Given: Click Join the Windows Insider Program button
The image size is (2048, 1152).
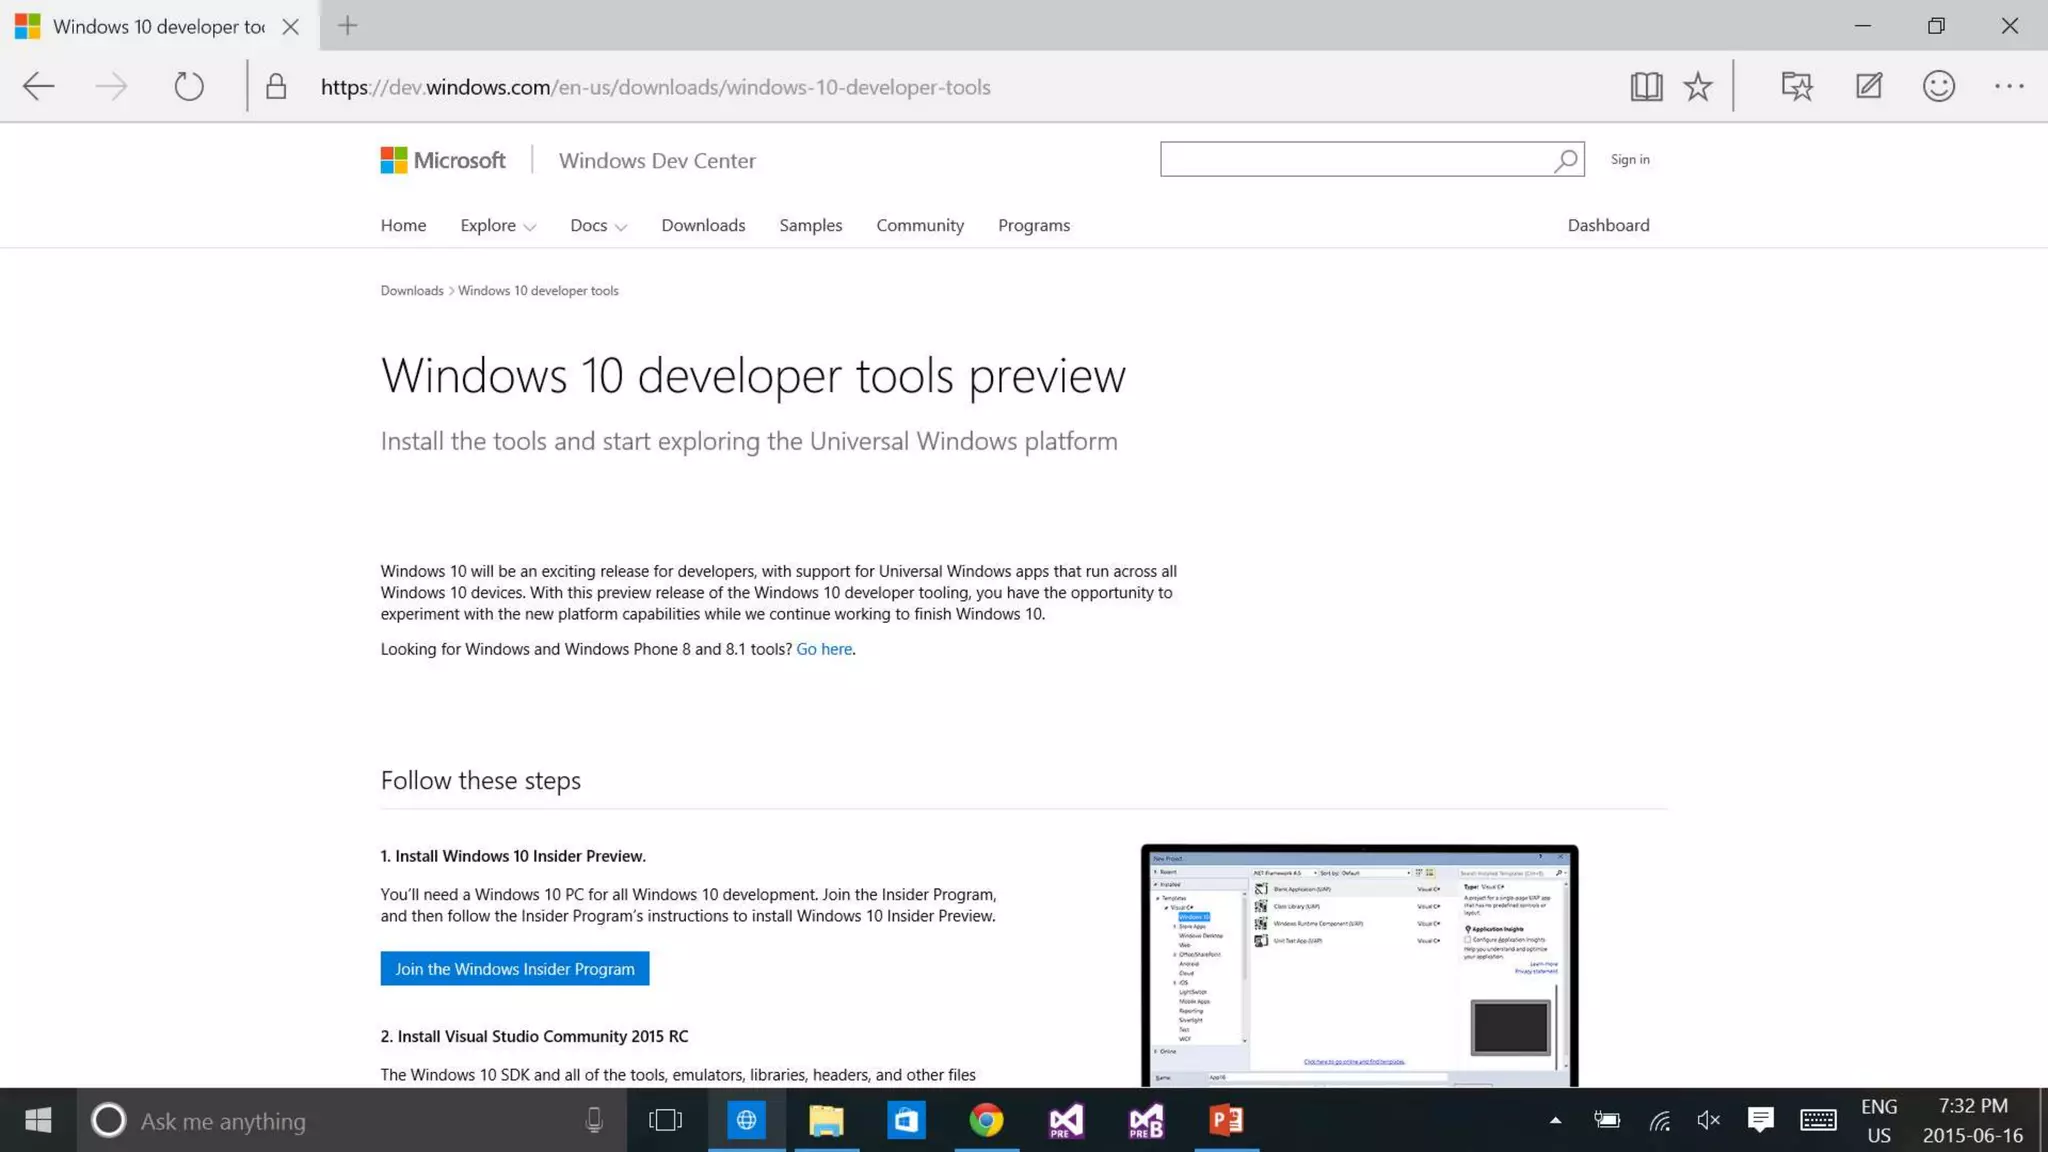Looking at the screenshot, I should 514,969.
